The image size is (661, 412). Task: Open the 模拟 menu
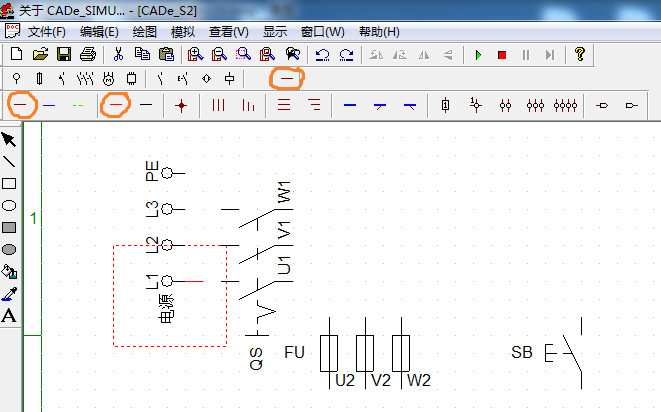pyautogui.click(x=183, y=32)
